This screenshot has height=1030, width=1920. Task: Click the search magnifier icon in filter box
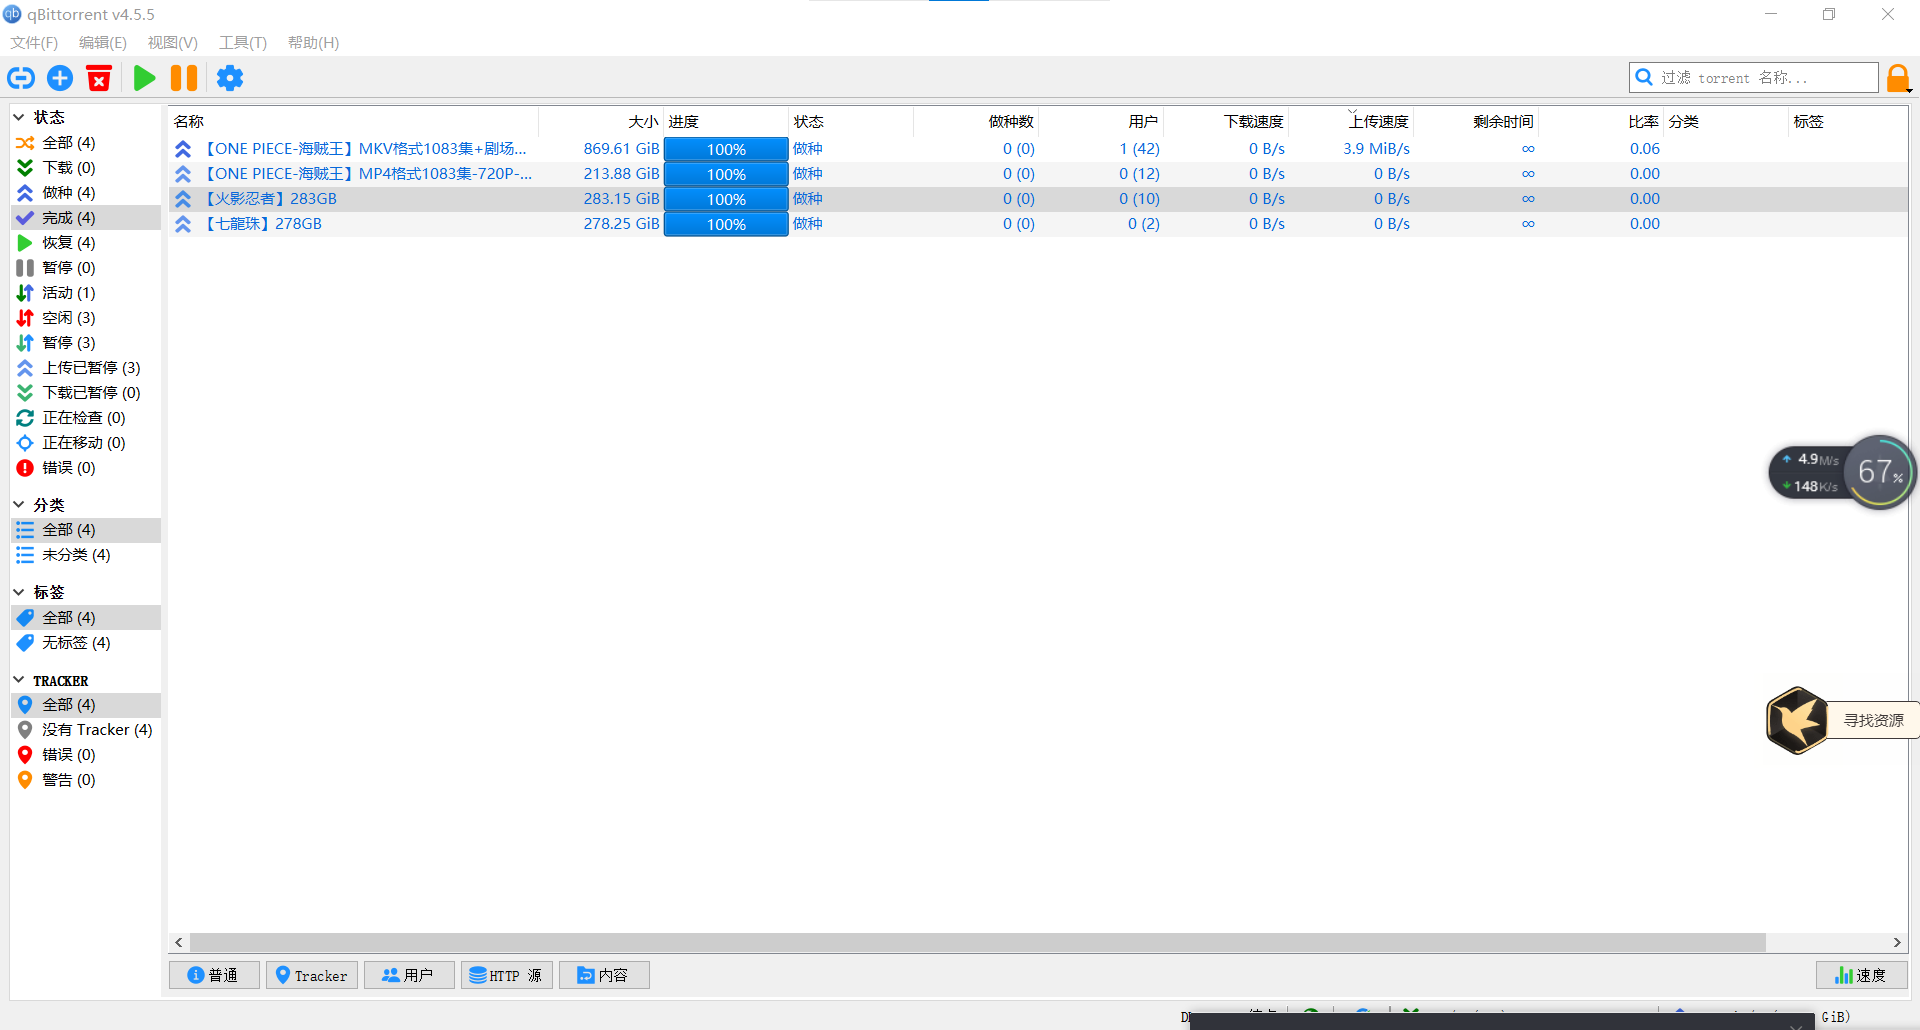(x=1644, y=77)
